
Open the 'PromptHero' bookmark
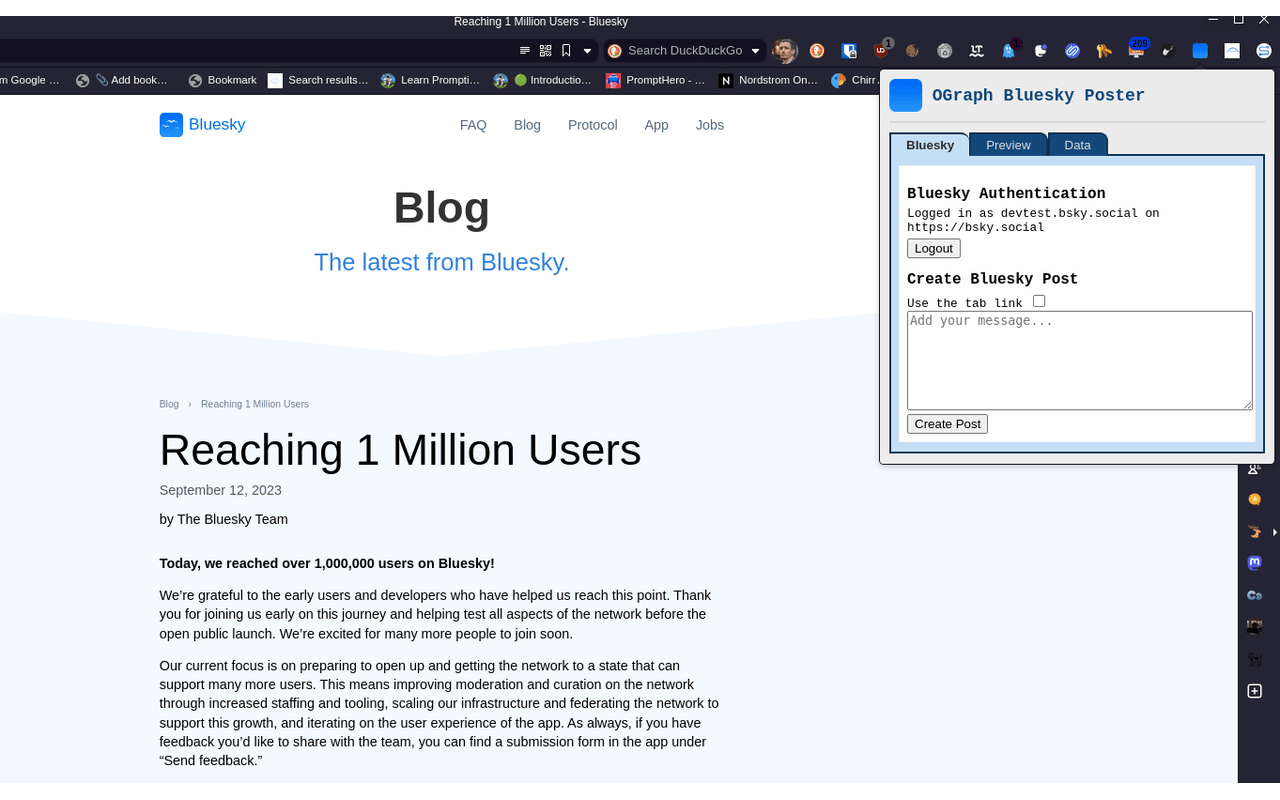pos(655,80)
